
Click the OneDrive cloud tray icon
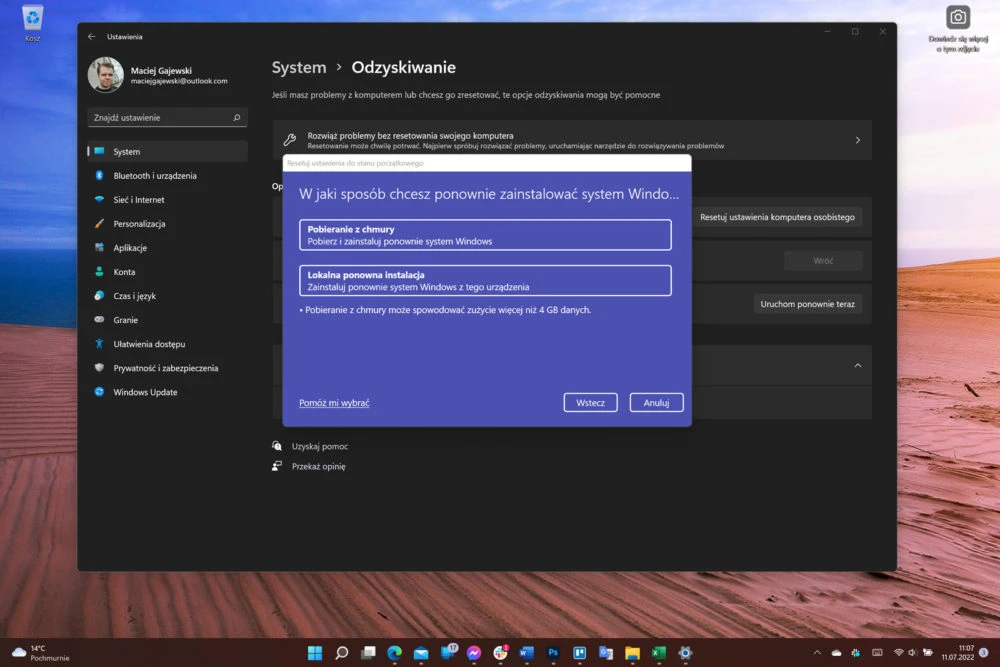tap(837, 653)
